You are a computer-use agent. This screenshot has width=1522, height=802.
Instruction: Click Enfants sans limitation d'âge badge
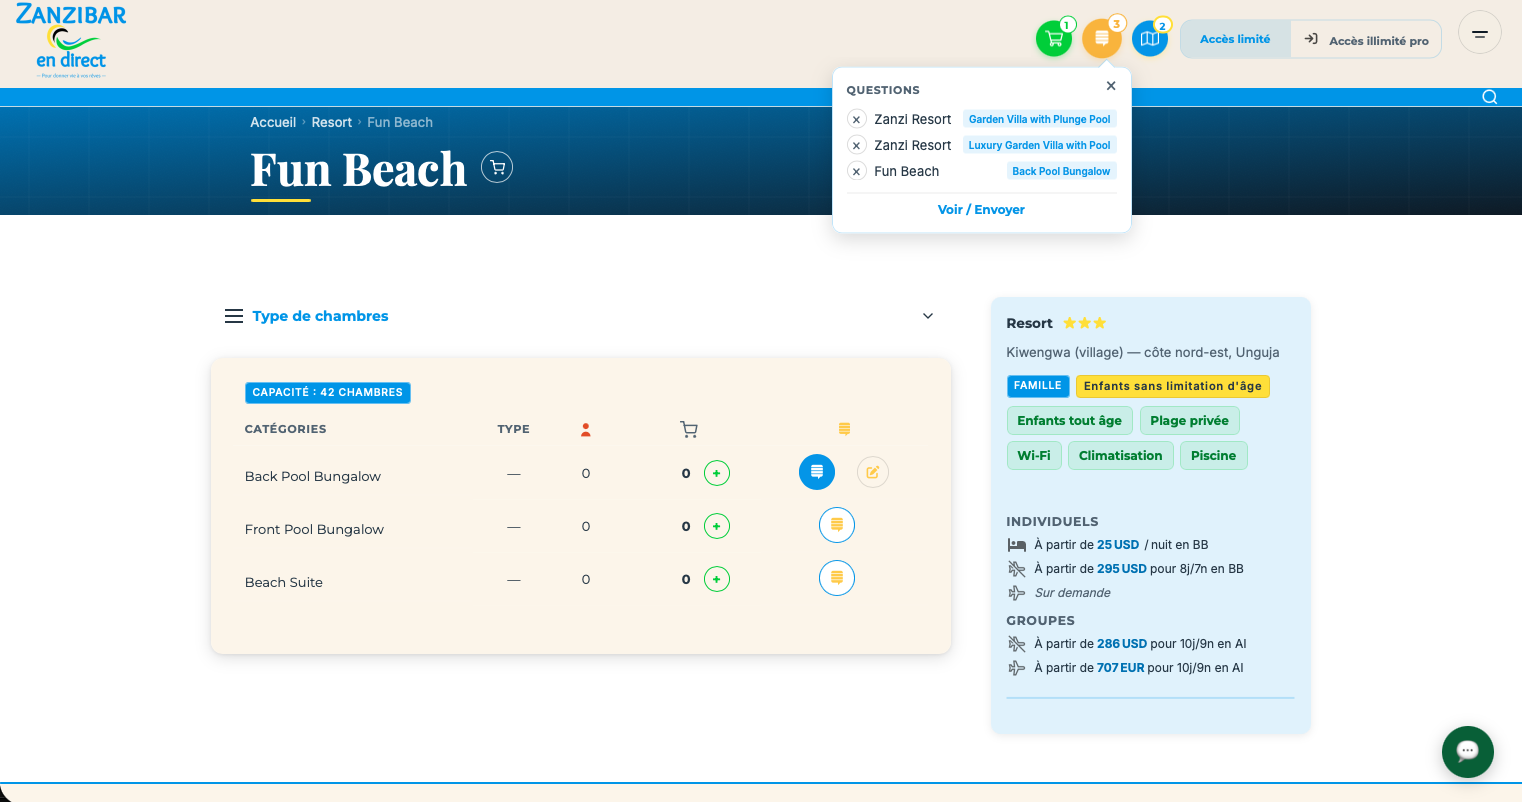pos(1173,386)
